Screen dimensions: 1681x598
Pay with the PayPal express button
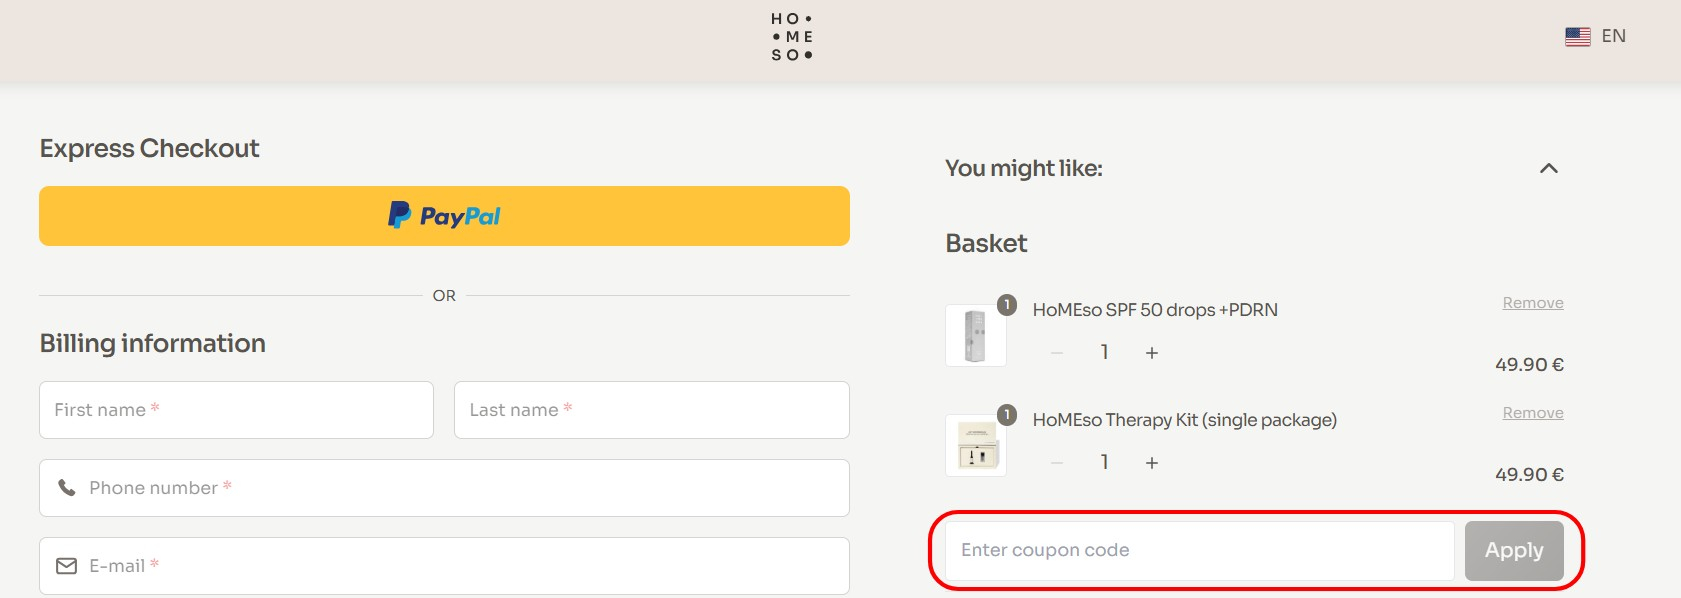444,216
